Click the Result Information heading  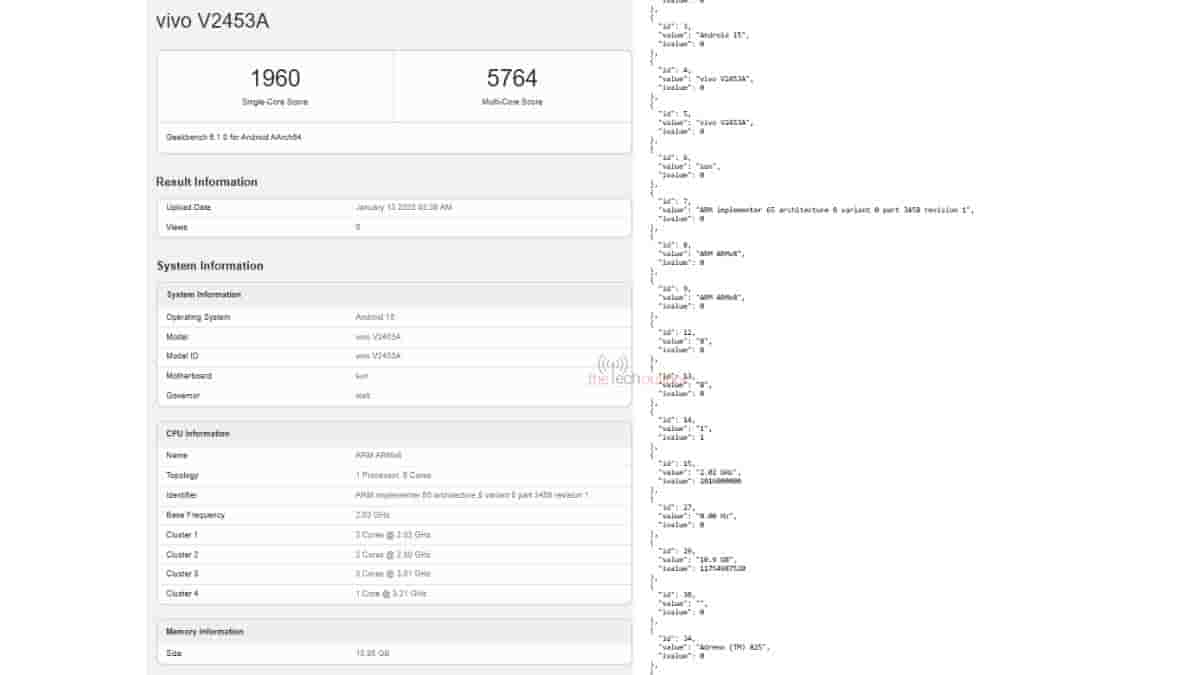click(207, 182)
